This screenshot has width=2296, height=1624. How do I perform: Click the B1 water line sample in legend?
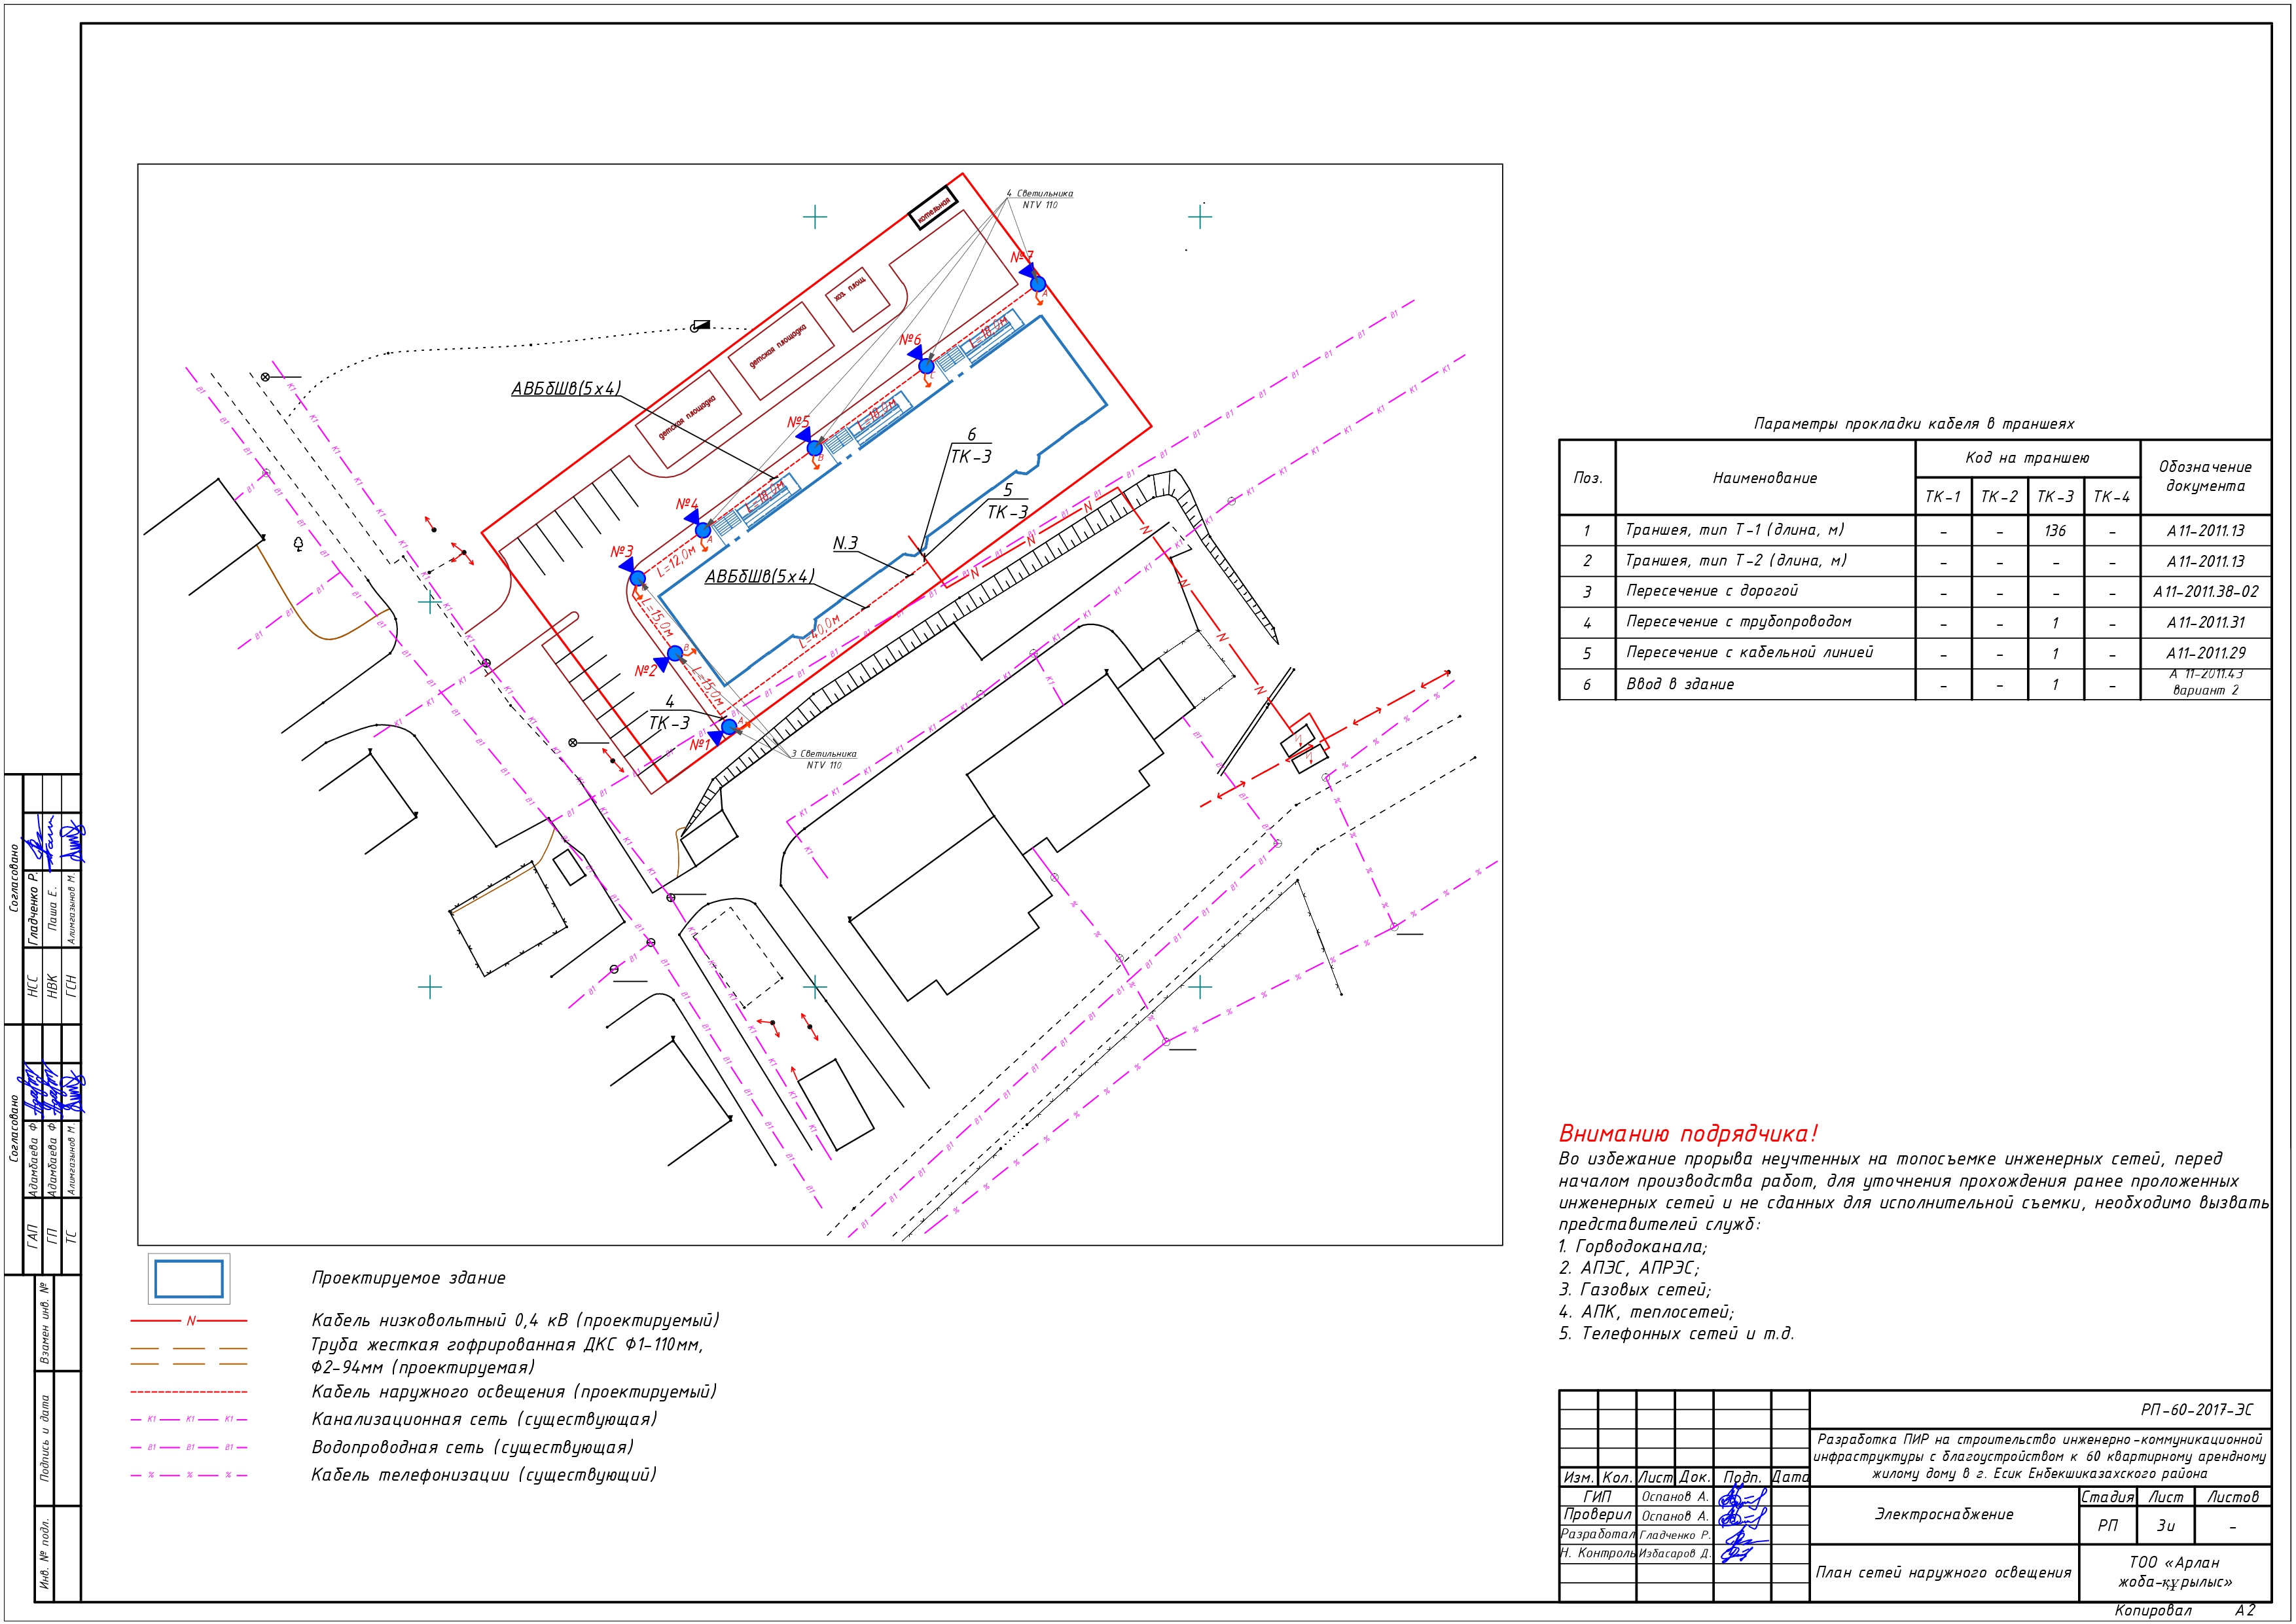pos(189,1447)
